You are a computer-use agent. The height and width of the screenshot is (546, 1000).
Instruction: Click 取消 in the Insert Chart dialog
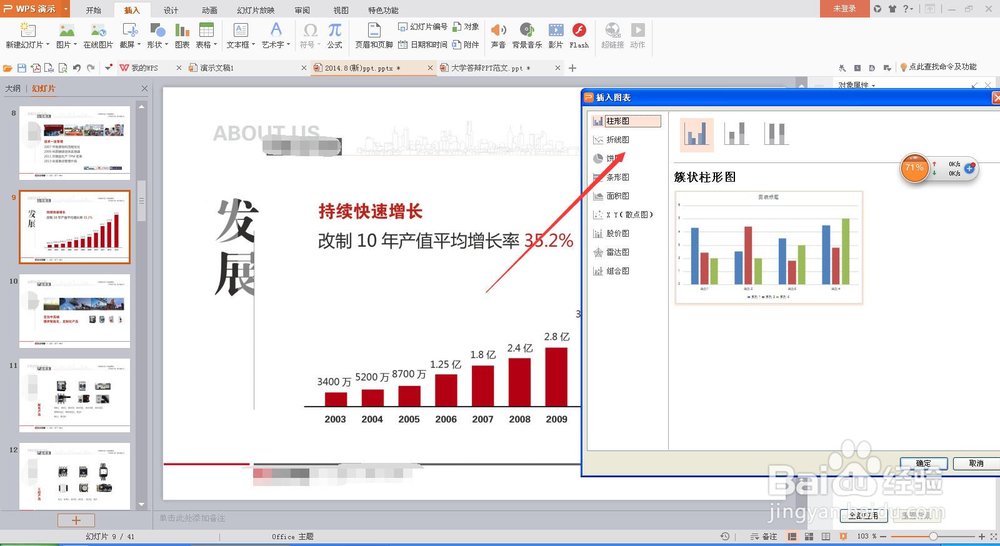coord(976,463)
